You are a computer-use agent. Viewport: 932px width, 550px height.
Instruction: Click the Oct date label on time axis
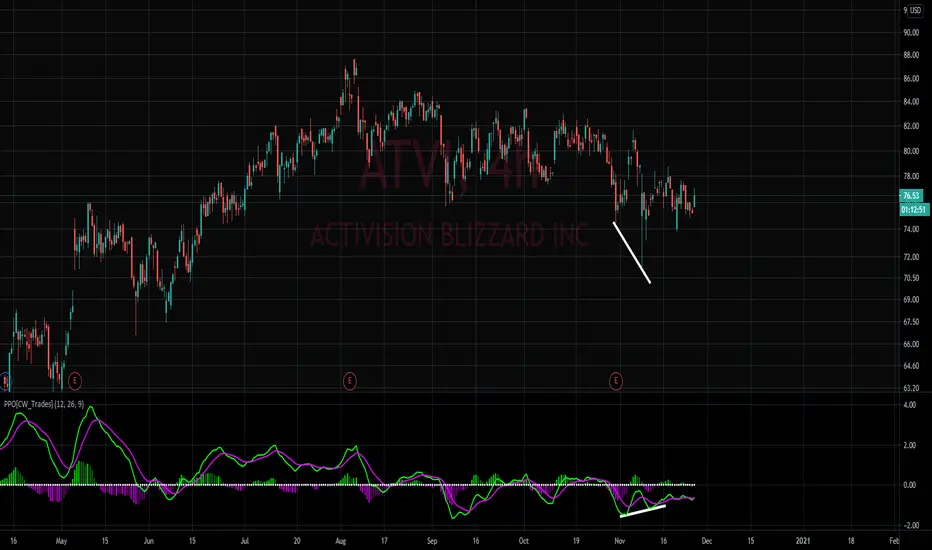524,541
